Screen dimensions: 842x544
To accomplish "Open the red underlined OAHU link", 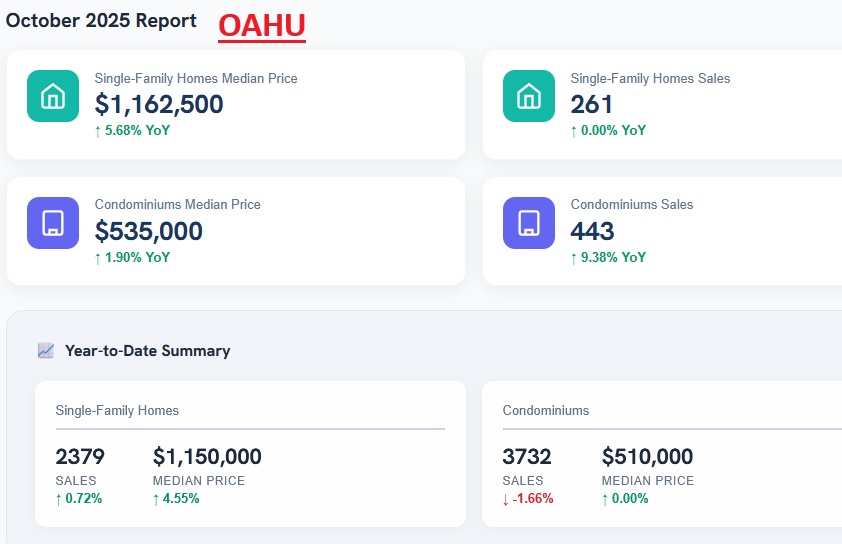I will coord(262,27).
